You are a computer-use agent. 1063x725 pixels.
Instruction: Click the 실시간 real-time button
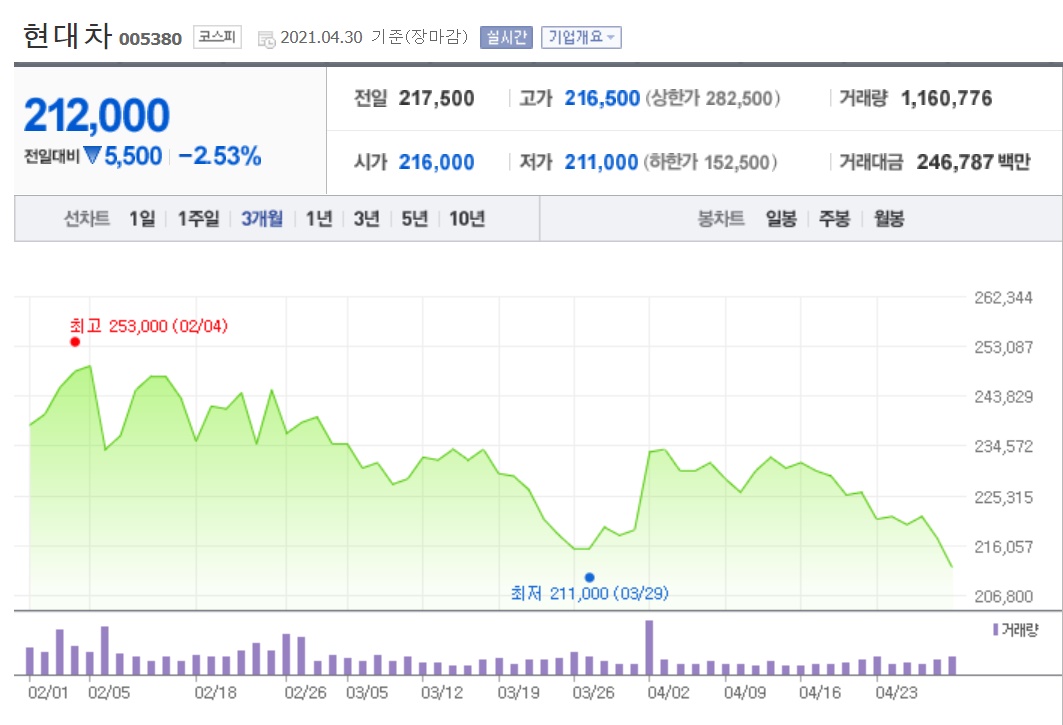point(506,37)
